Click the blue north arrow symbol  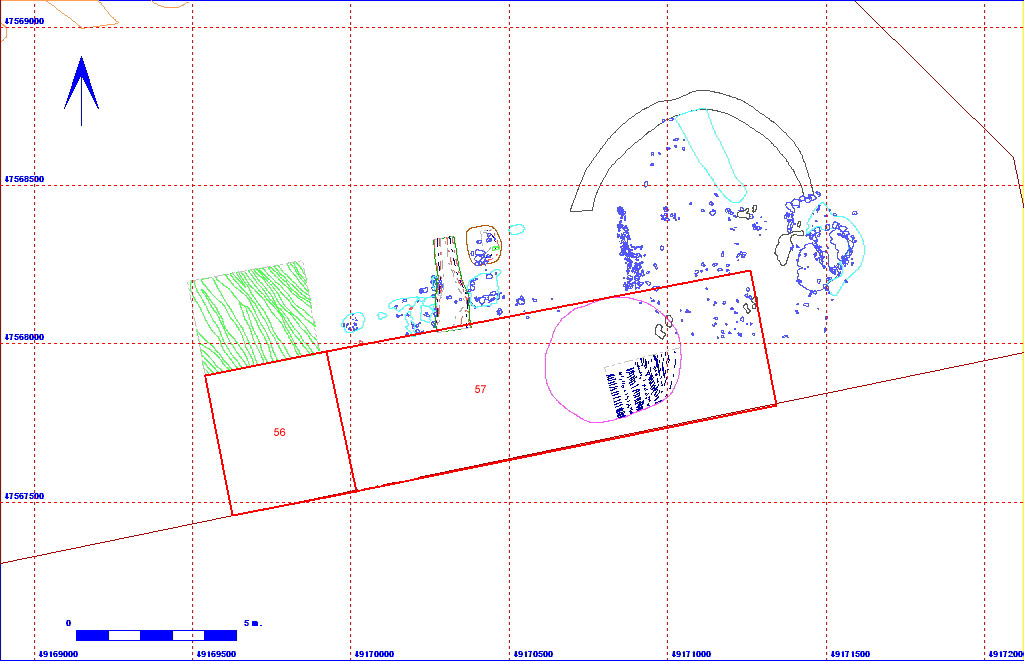pos(81,91)
